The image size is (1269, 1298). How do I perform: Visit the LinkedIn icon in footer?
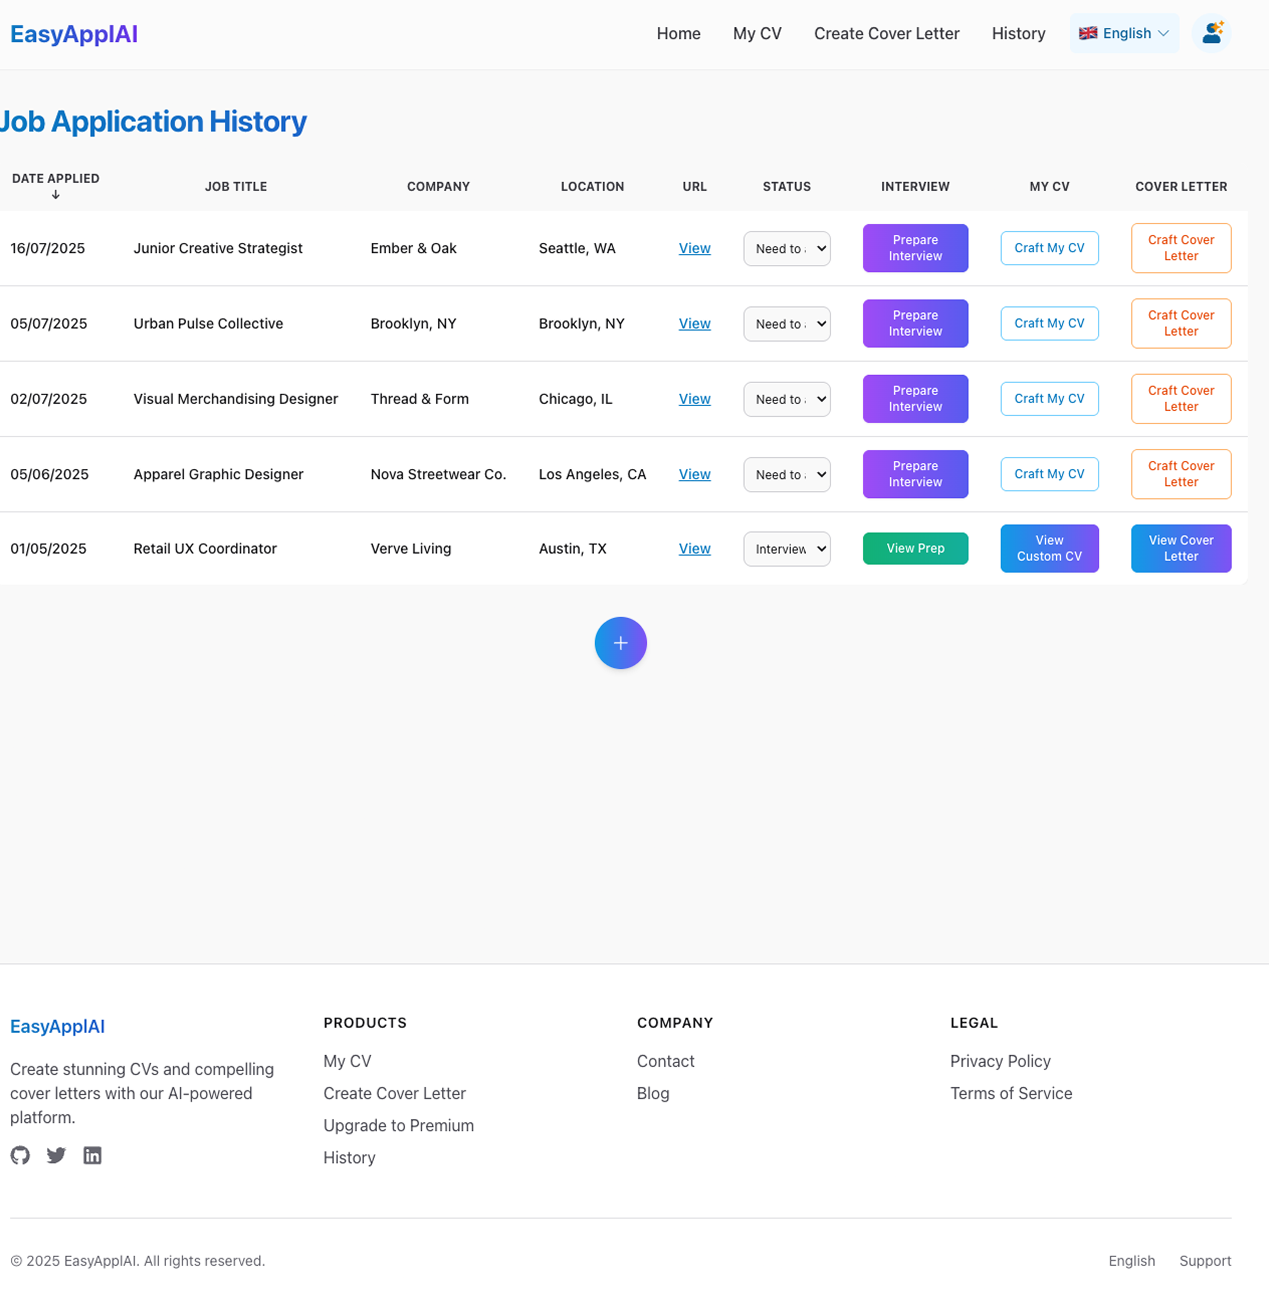[92, 1155]
